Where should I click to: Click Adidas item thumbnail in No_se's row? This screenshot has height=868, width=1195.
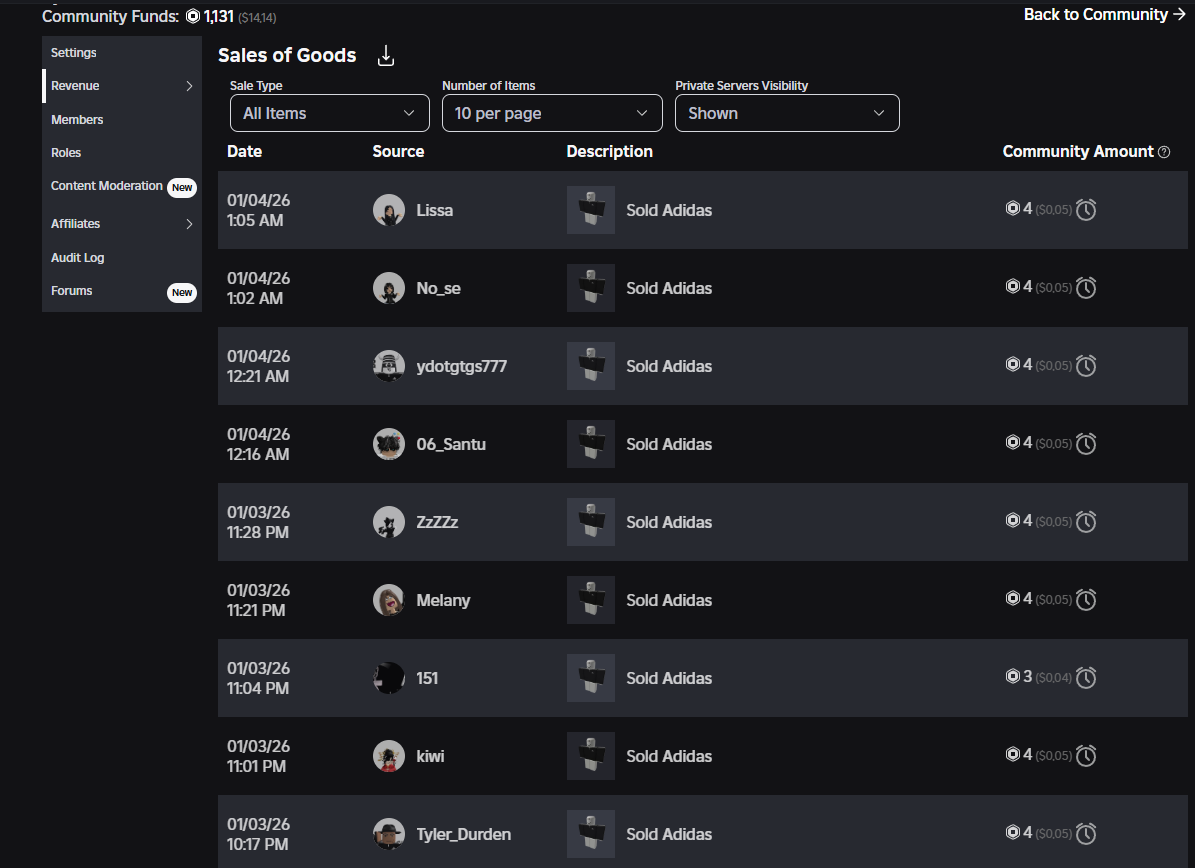tap(591, 288)
